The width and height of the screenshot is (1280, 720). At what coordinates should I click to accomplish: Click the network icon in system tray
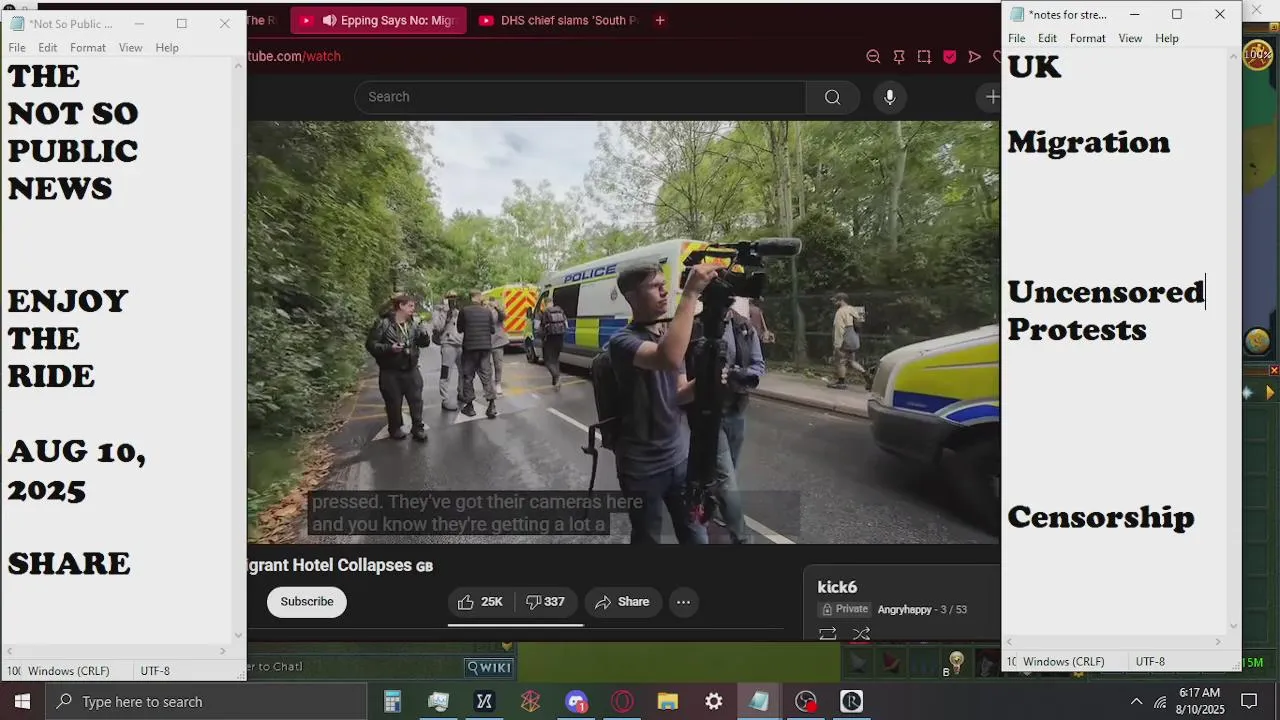(x=1160, y=702)
